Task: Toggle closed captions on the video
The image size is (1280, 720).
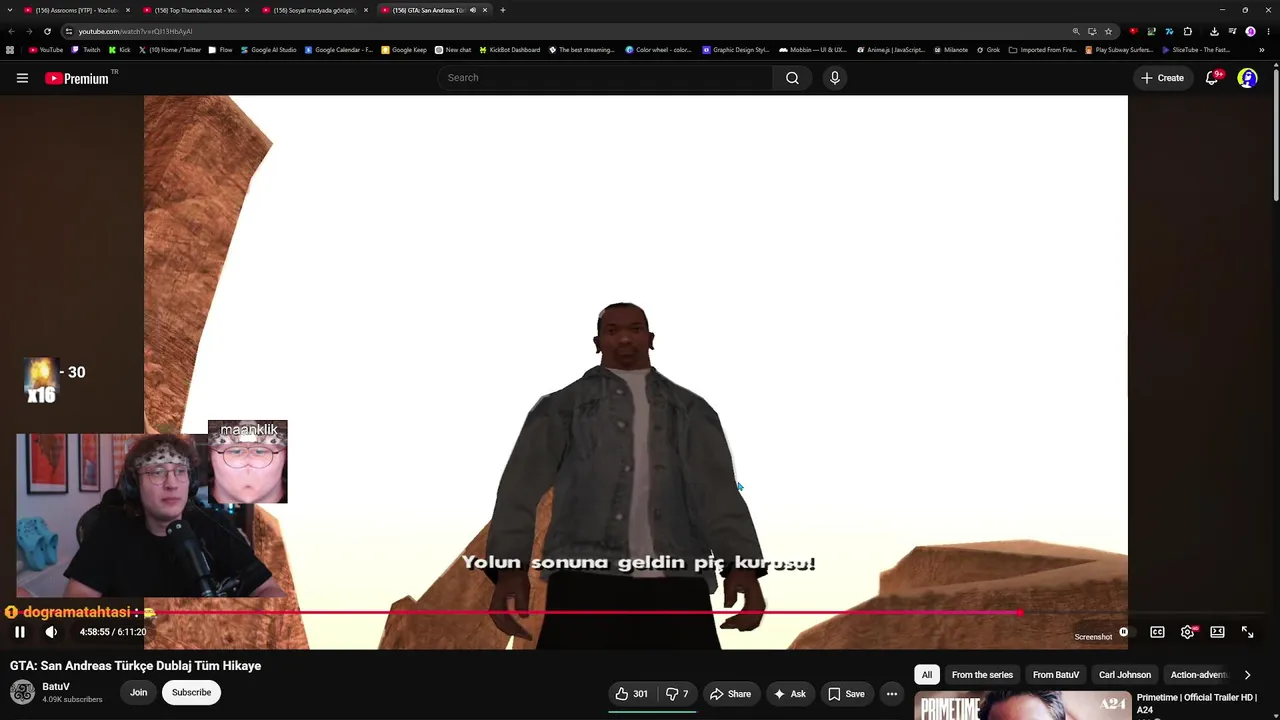Action: click(x=1157, y=632)
